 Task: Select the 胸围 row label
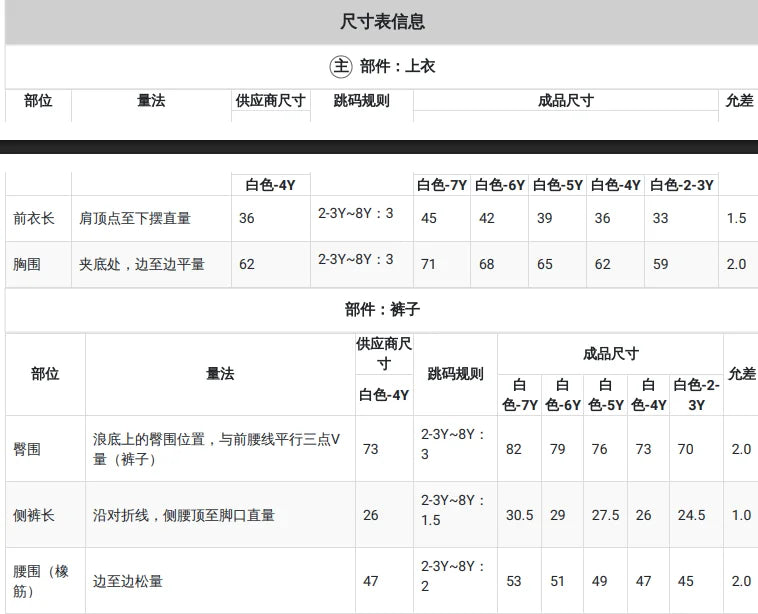click(x=27, y=264)
